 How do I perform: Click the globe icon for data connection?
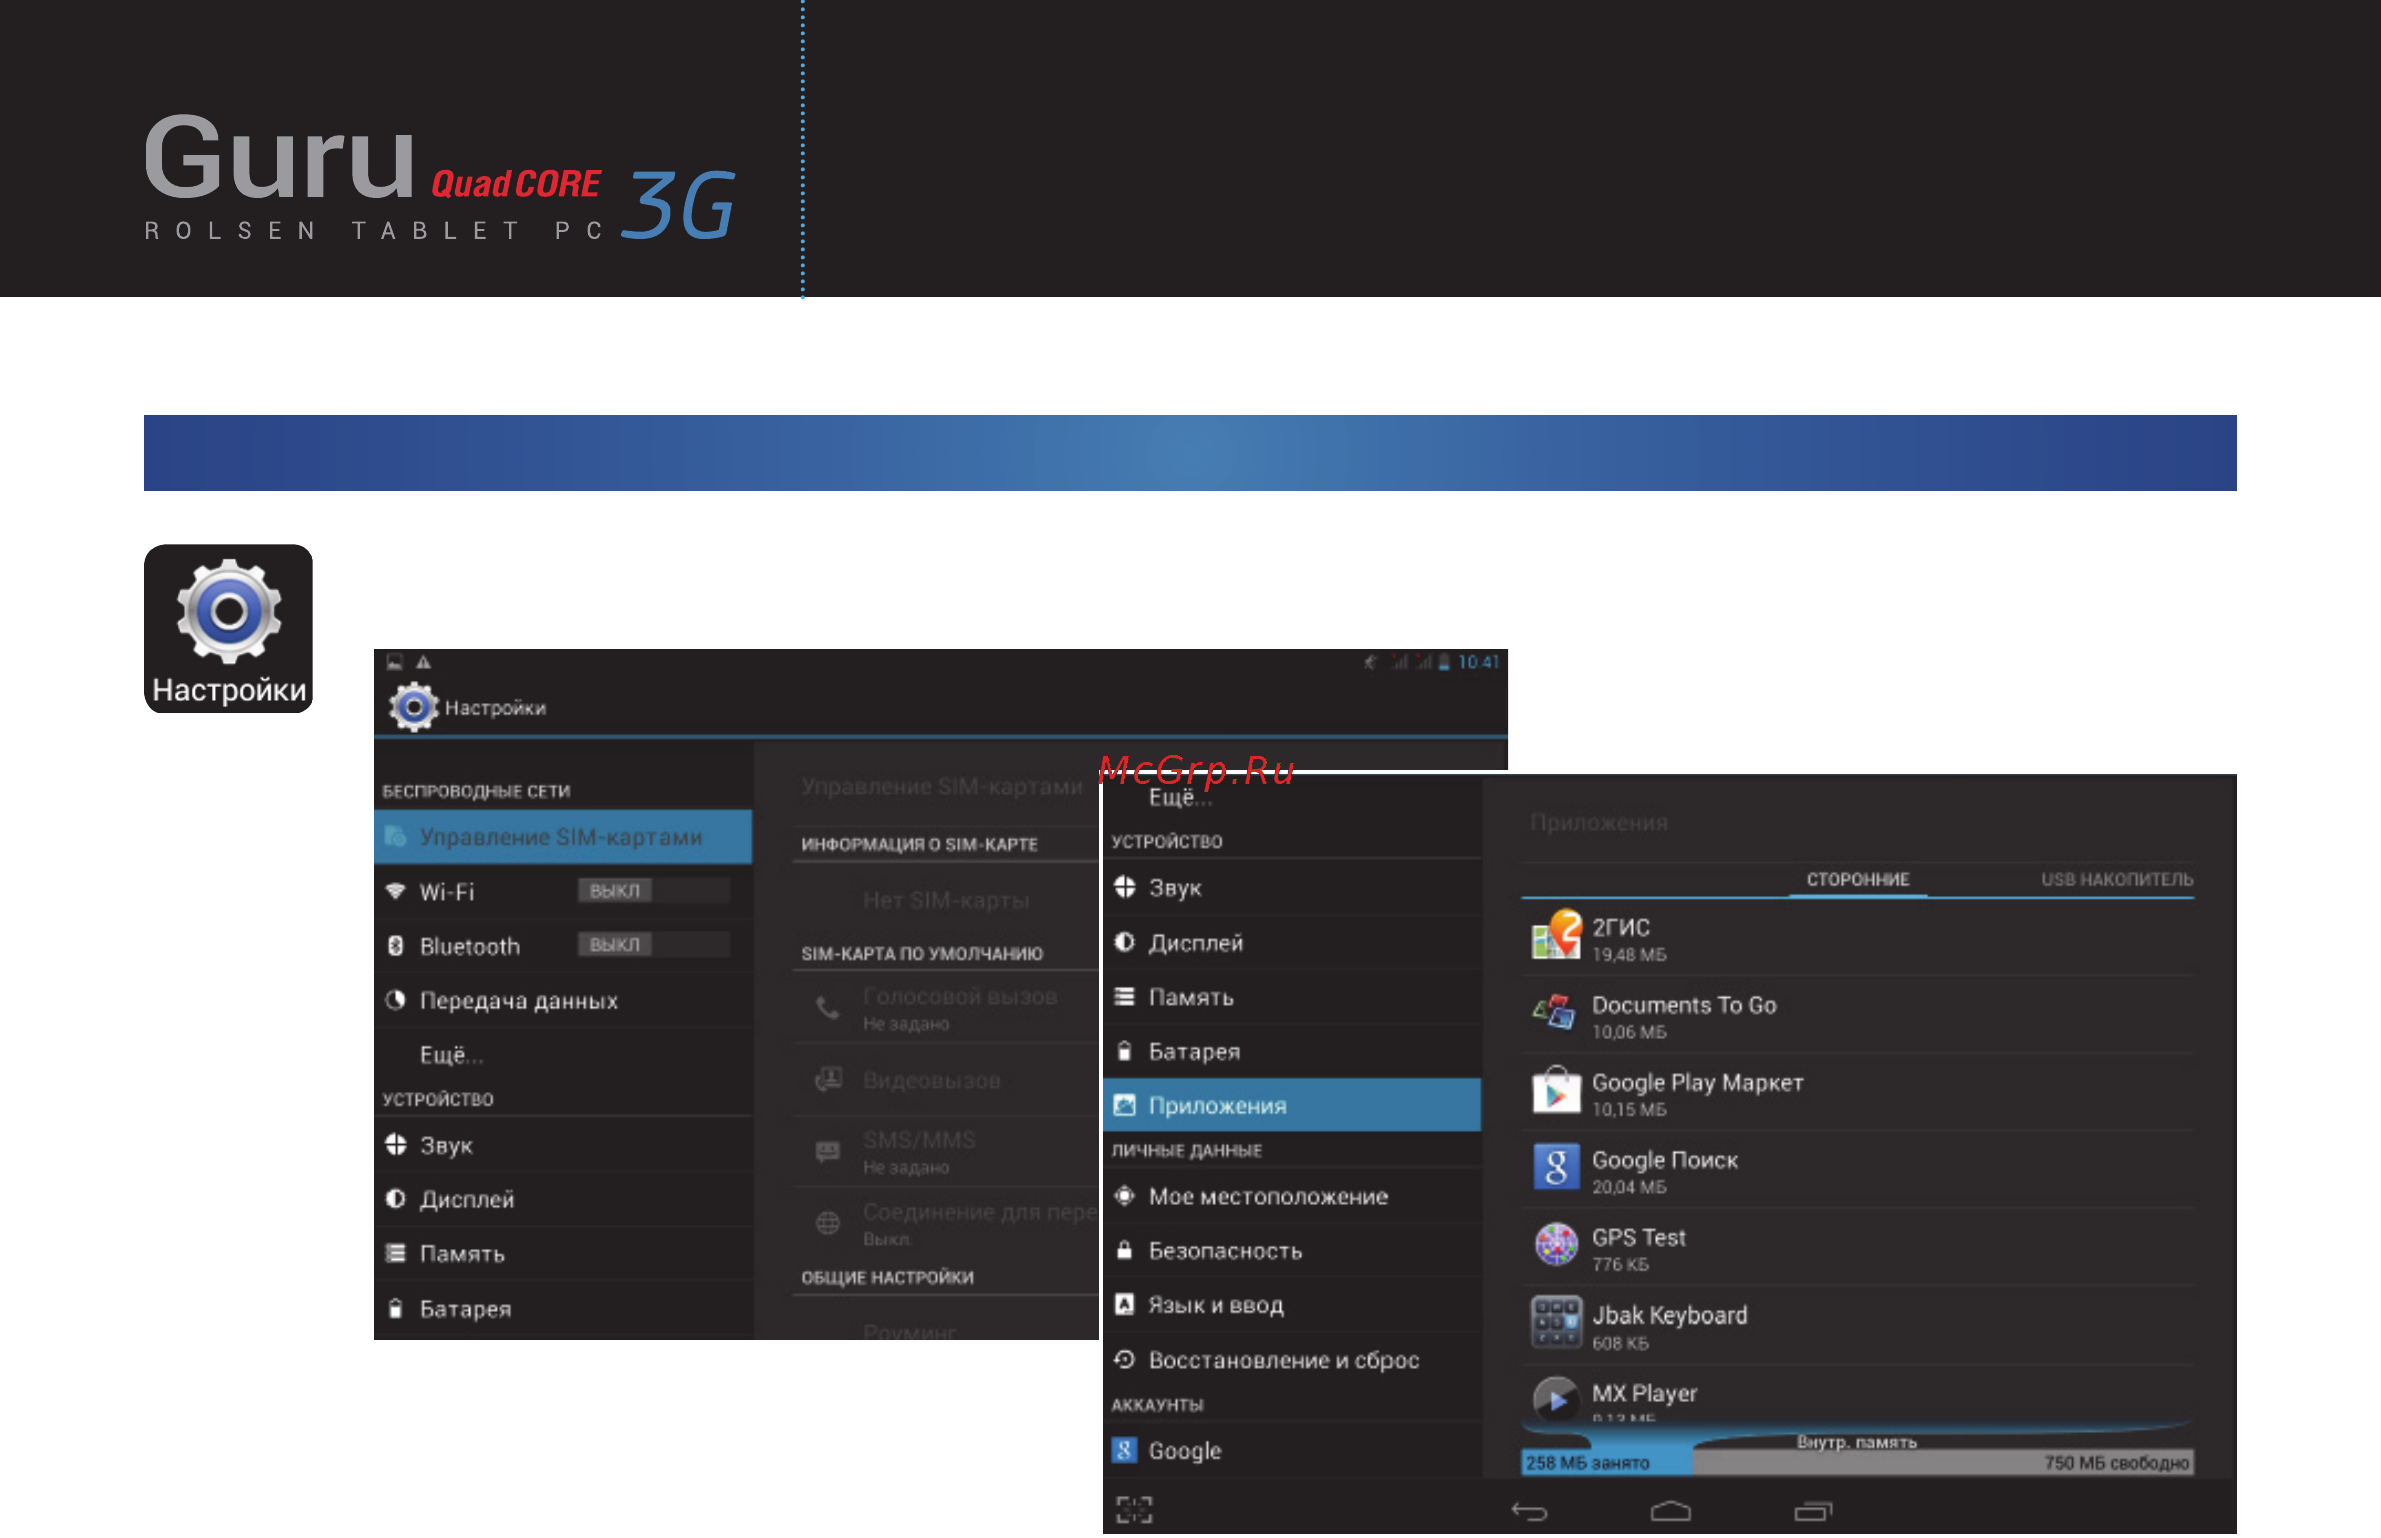click(828, 1223)
